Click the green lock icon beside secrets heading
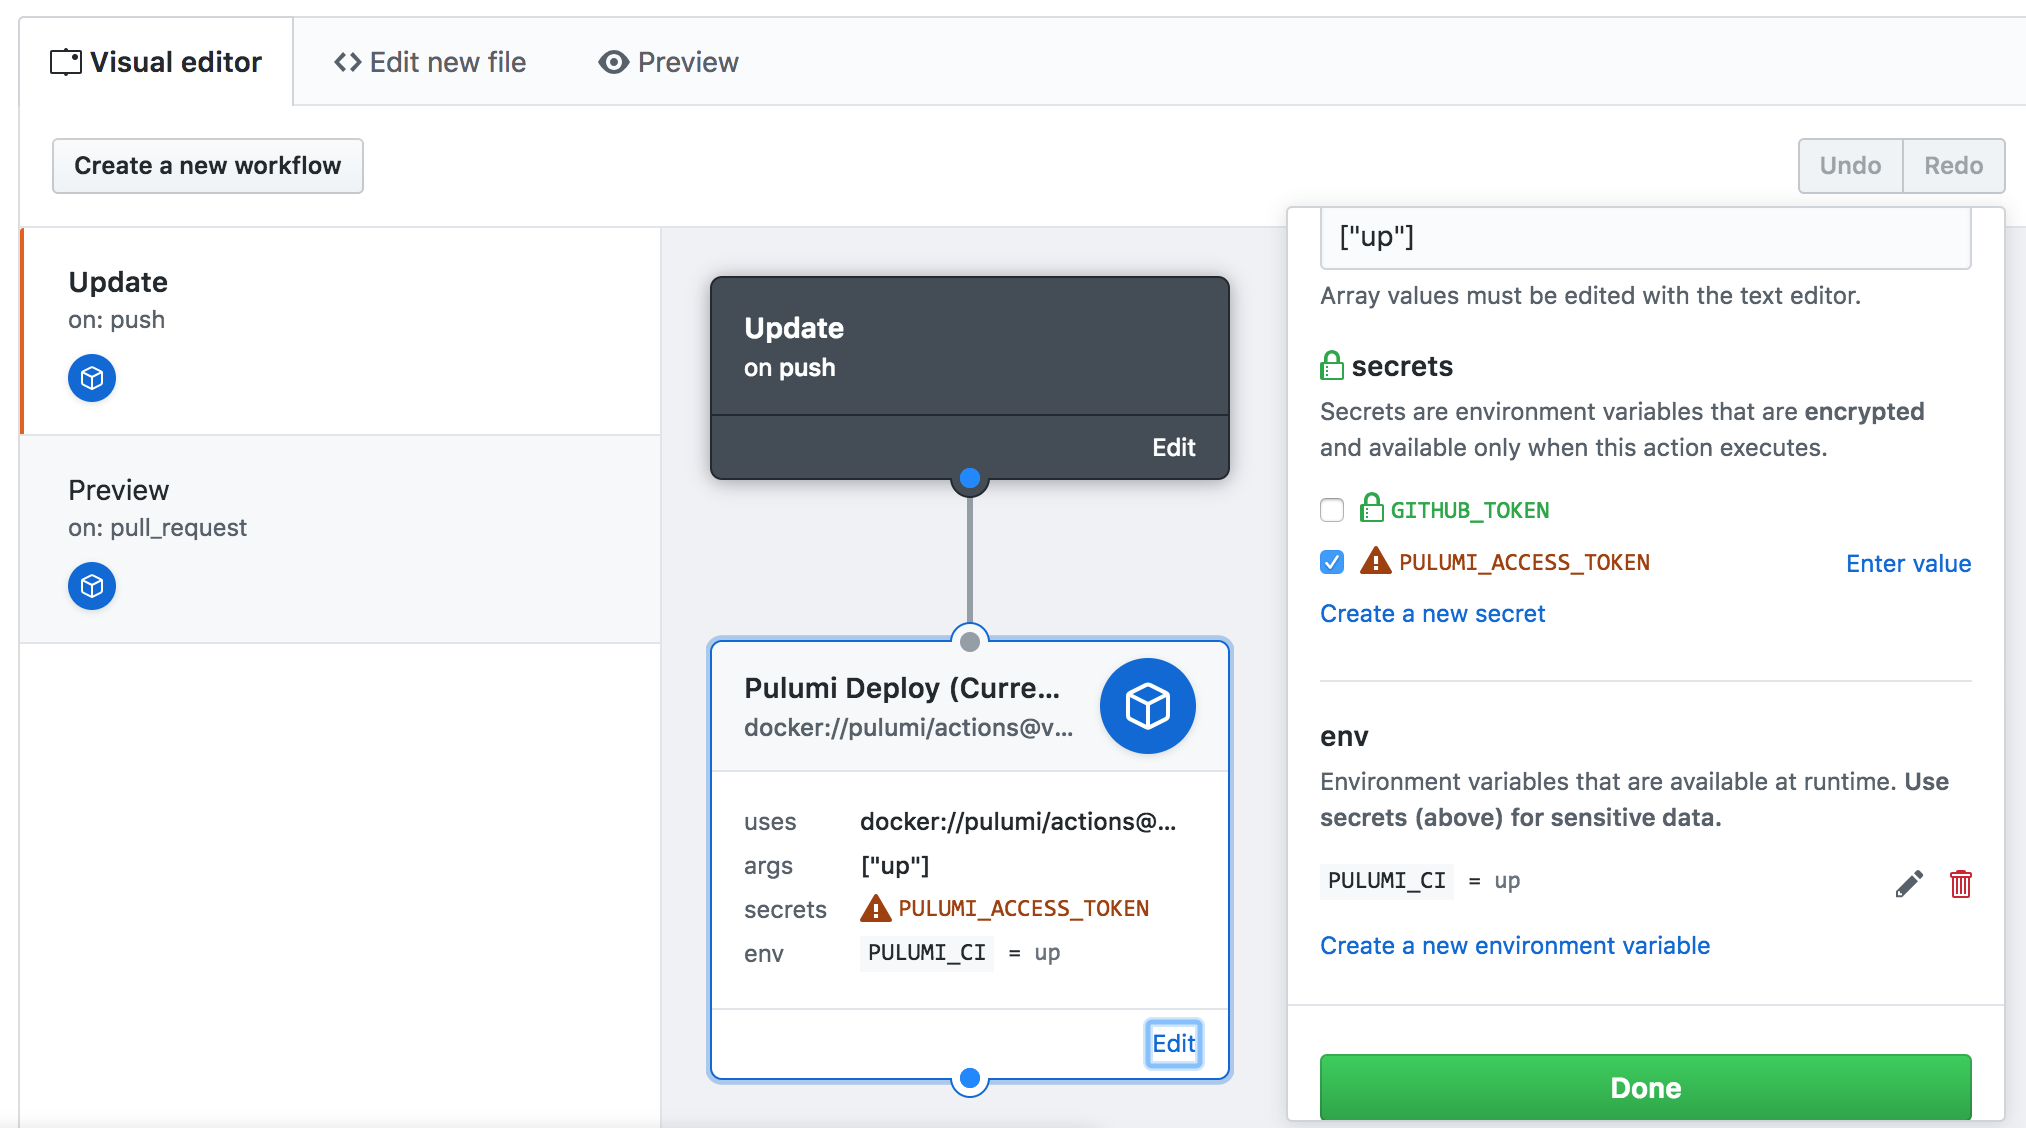Image resolution: width=2026 pixels, height=1128 pixels. point(1332,365)
